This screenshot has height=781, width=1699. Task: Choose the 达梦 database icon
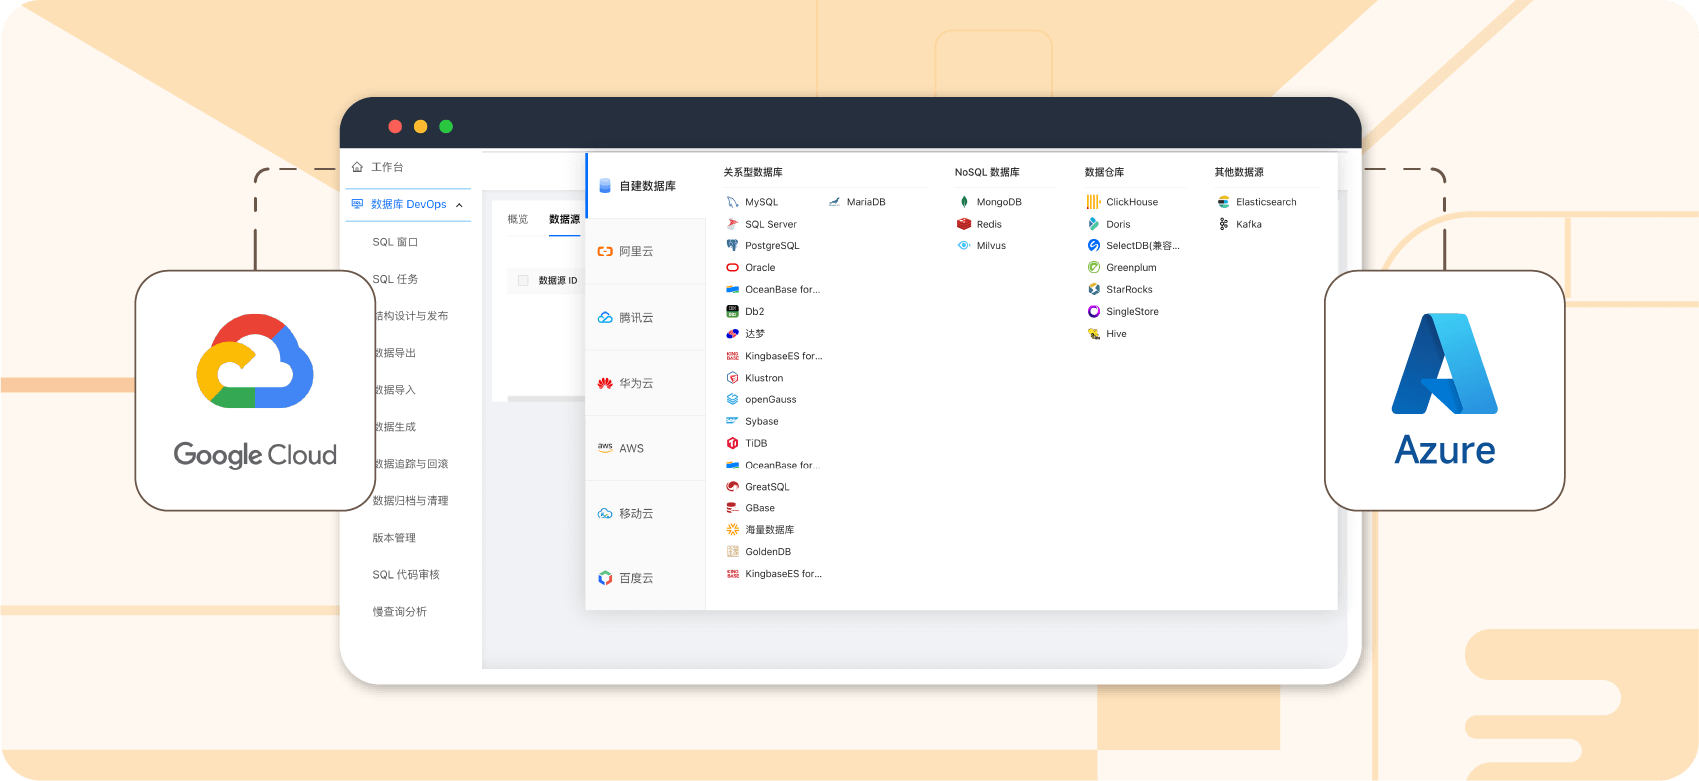click(x=732, y=334)
